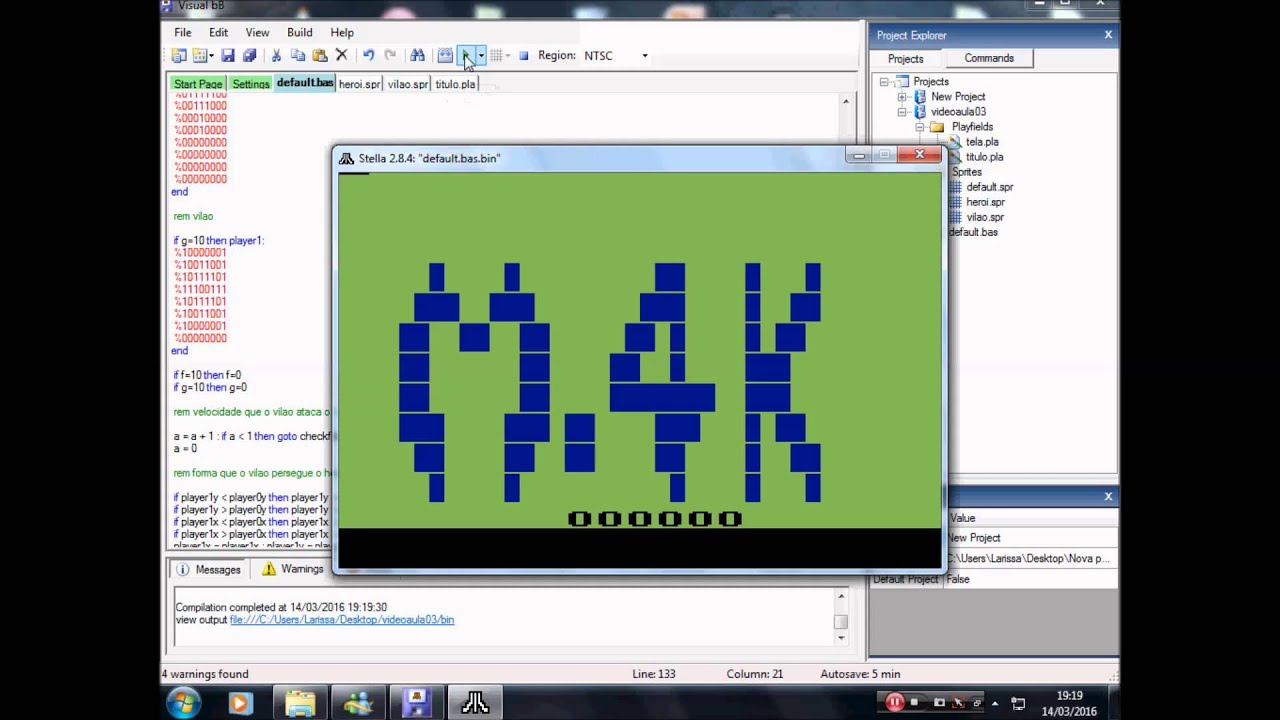
Task: Click the red pause recording tray icon
Action: click(x=895, y=703)
